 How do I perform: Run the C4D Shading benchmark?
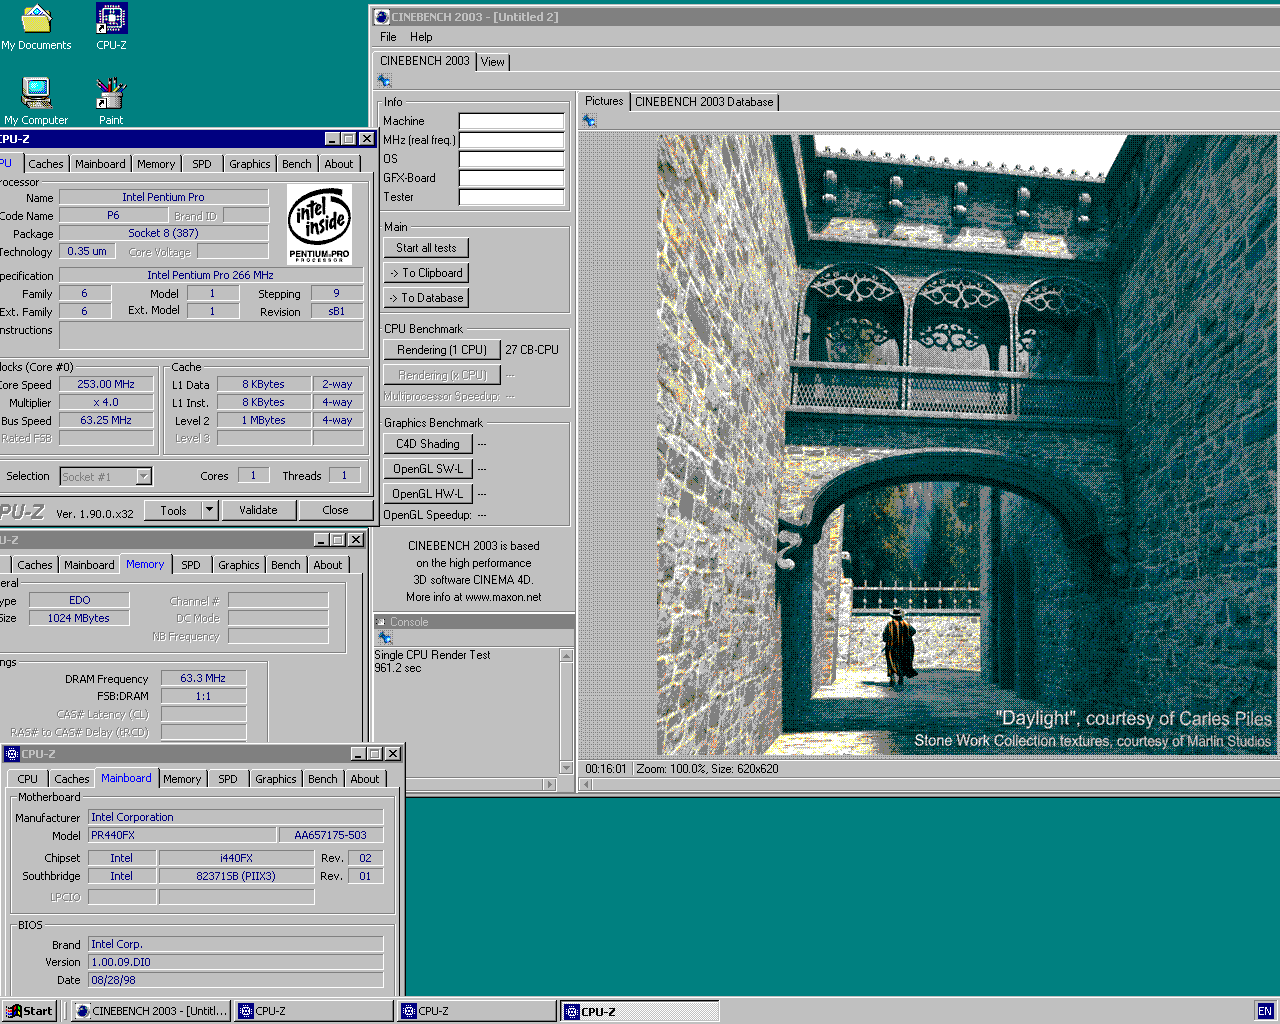[428, 444]
